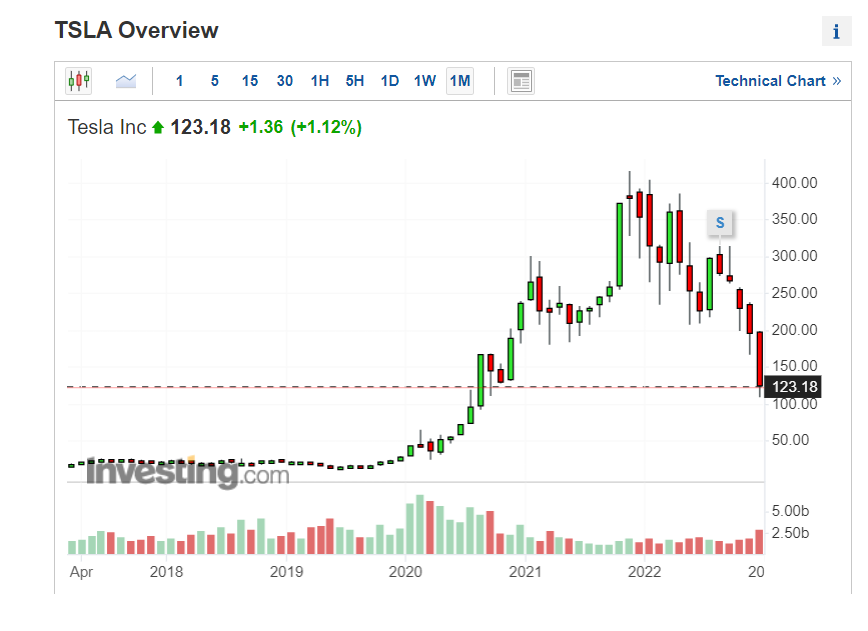Select the 15 minute interval
This screenshot has height=631, width=868.
(x=250, y=81)
